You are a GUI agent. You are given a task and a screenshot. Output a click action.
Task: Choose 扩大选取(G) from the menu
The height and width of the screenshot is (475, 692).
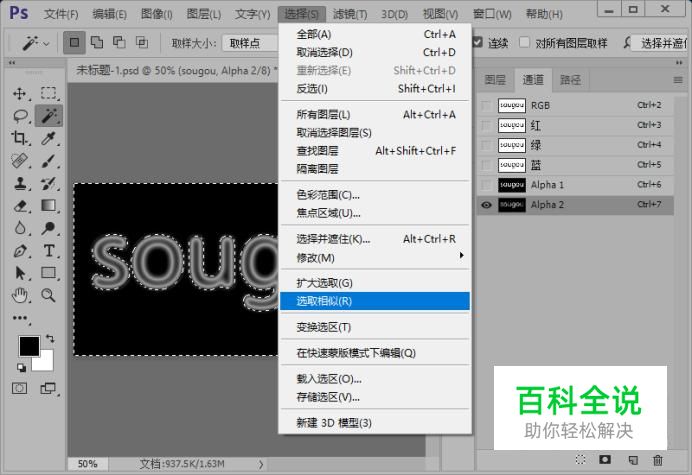point(375,283)
